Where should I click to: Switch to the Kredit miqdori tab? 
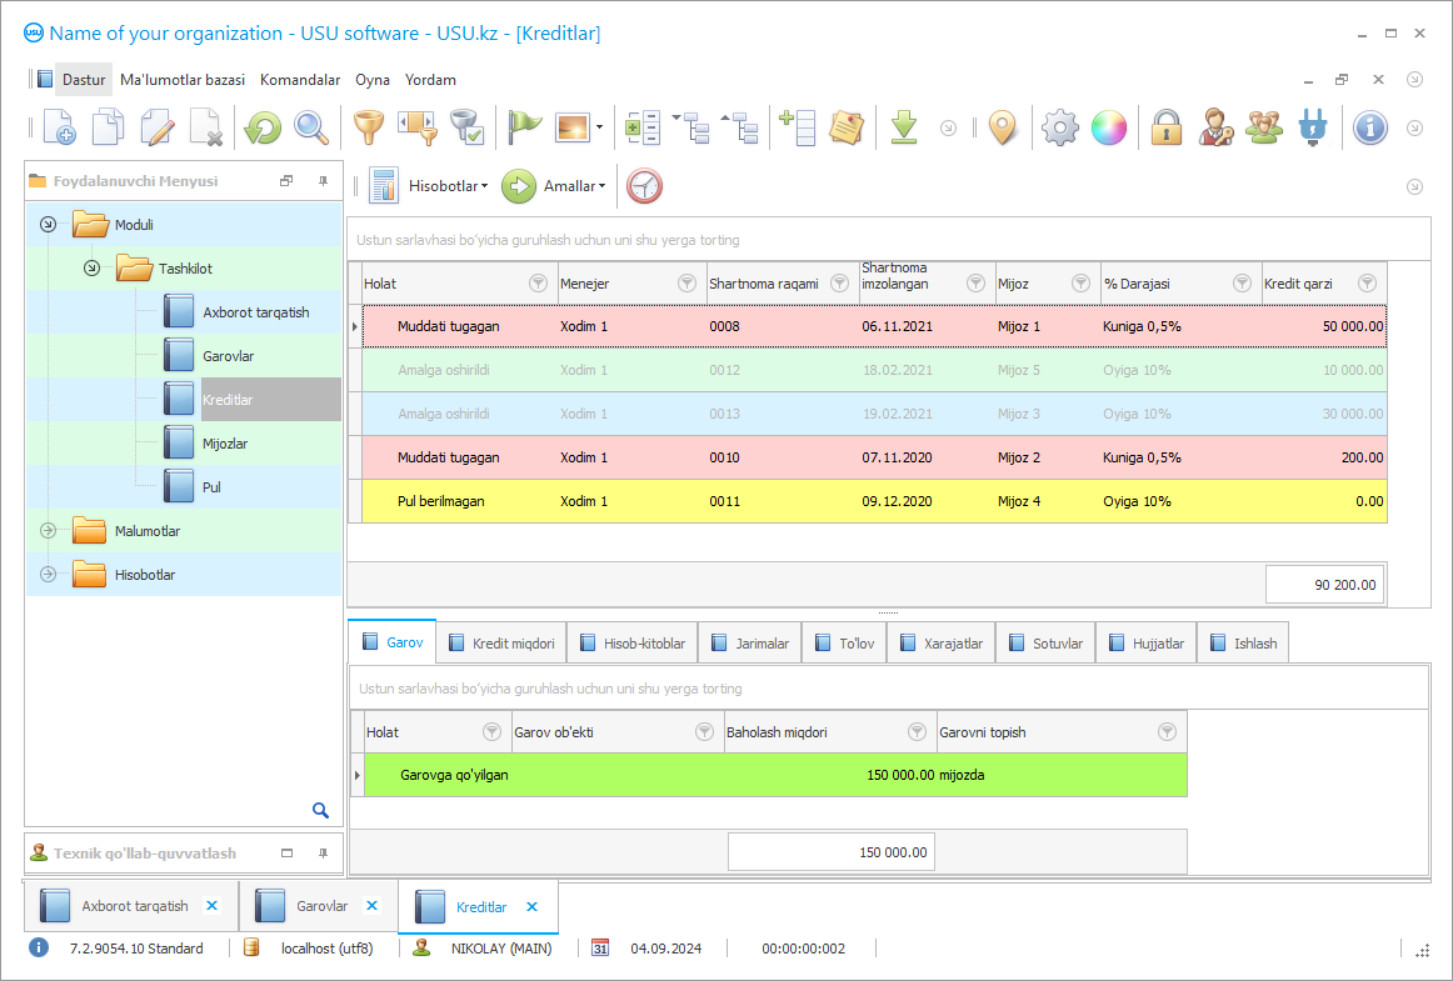pyautogui.click(x=502, y=643)
